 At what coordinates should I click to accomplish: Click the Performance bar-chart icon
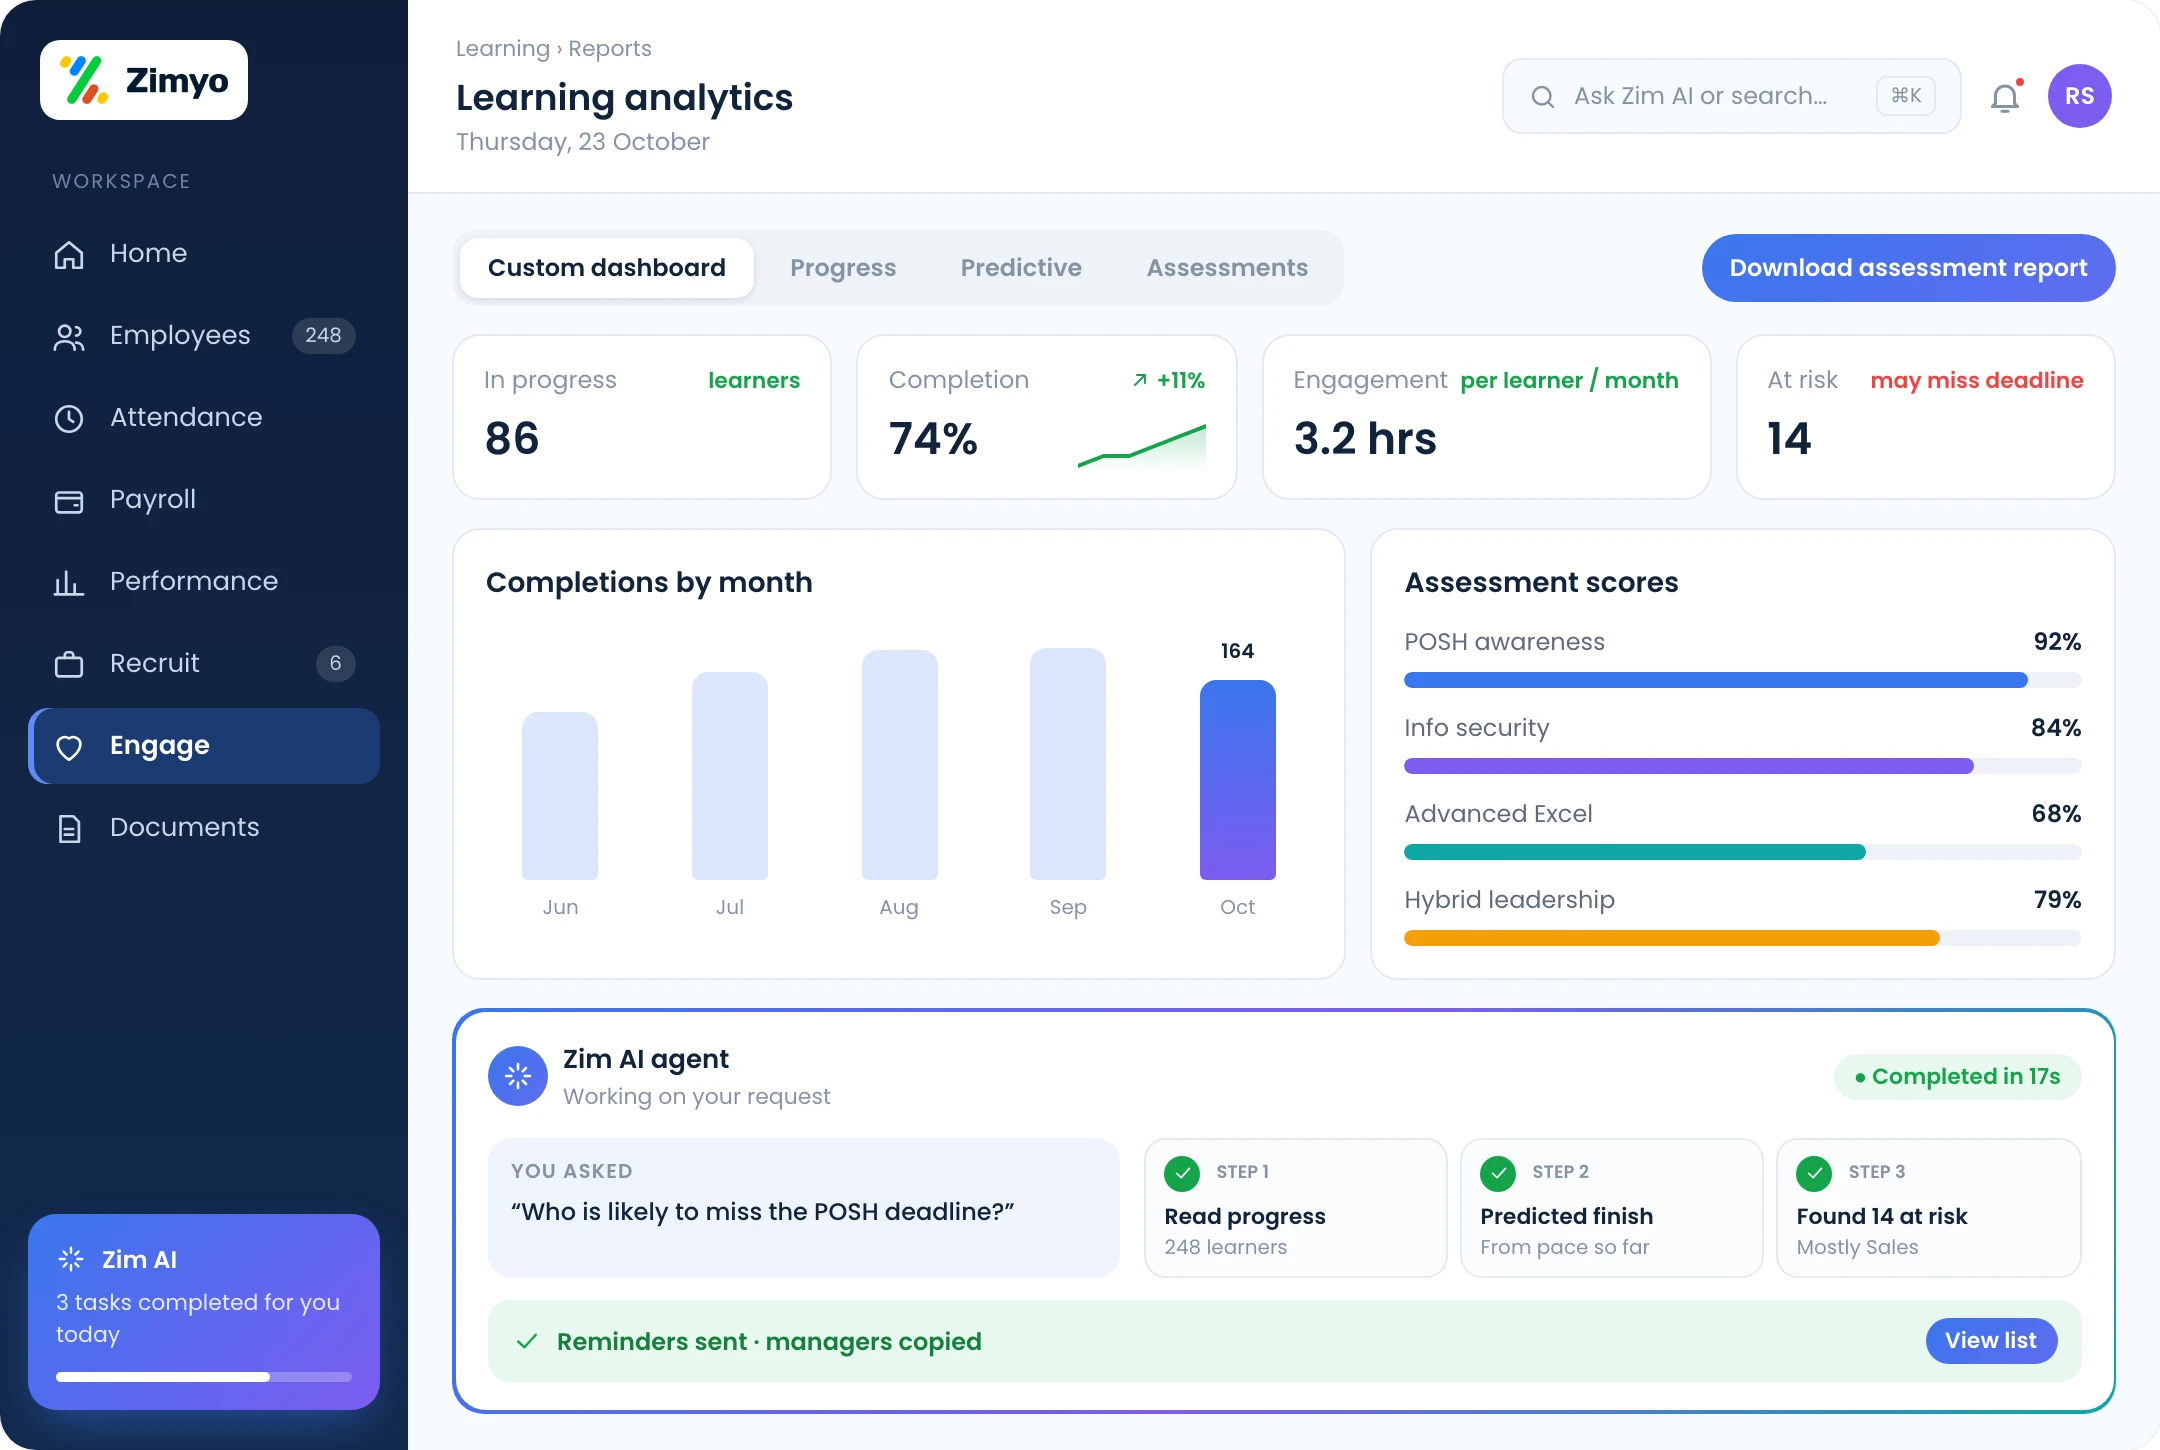point(69,582)
